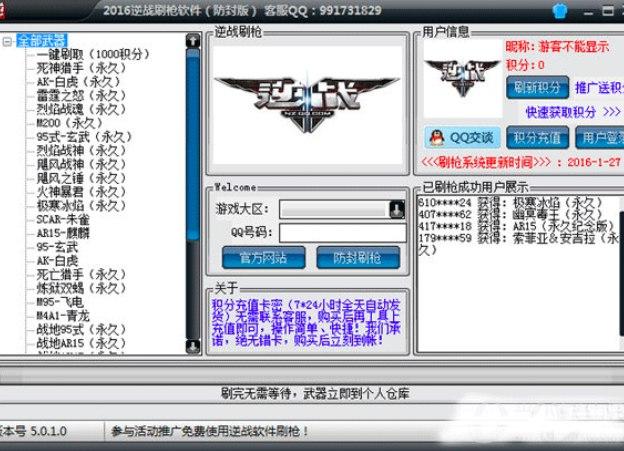Click the 刷完无需等待 status message
The width and height of the screenshot is (624, 451).
[x=315, y=394]
